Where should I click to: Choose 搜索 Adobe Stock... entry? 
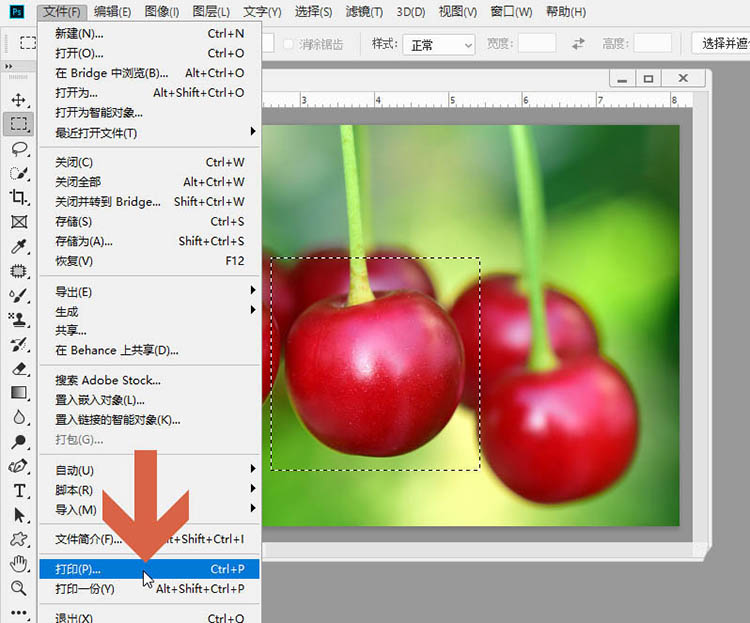coord(150,380)
